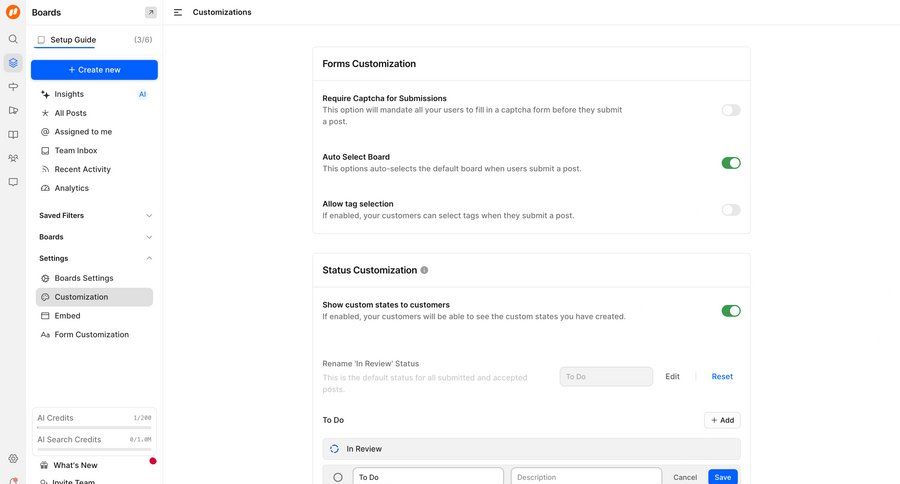Click the What's New gift icon
900x484 pixels.
44,465
